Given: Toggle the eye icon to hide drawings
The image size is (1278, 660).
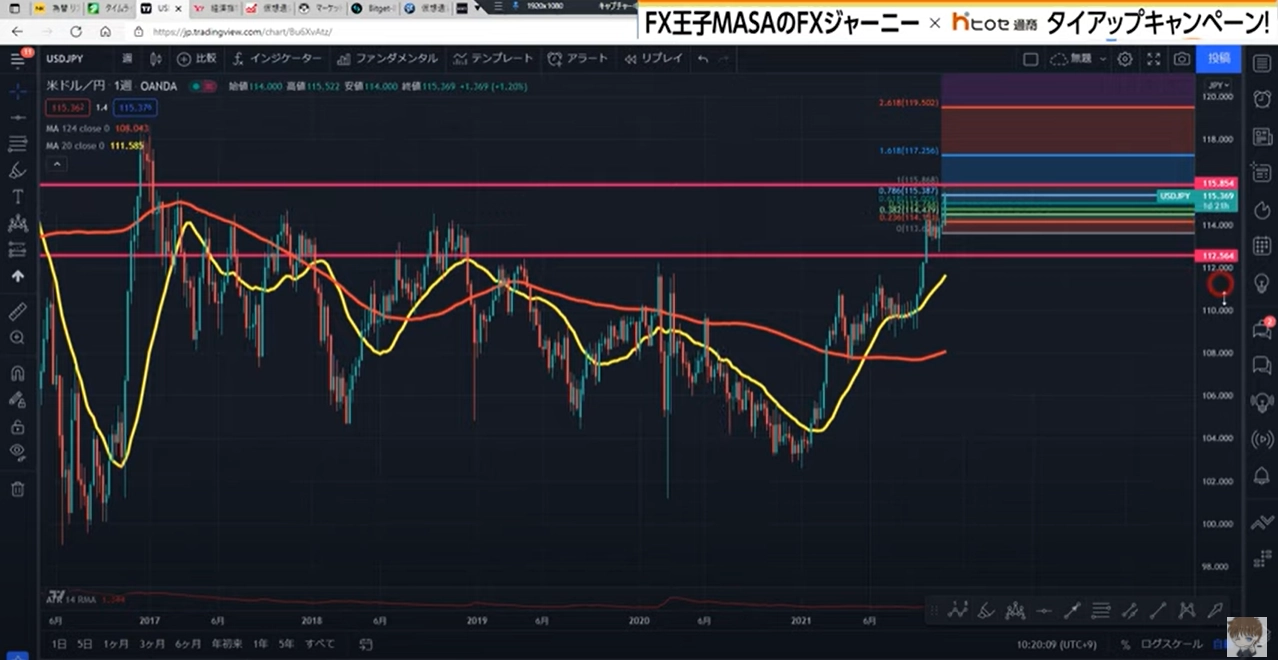Looking at the screenshot, I should tap(17, 451).
